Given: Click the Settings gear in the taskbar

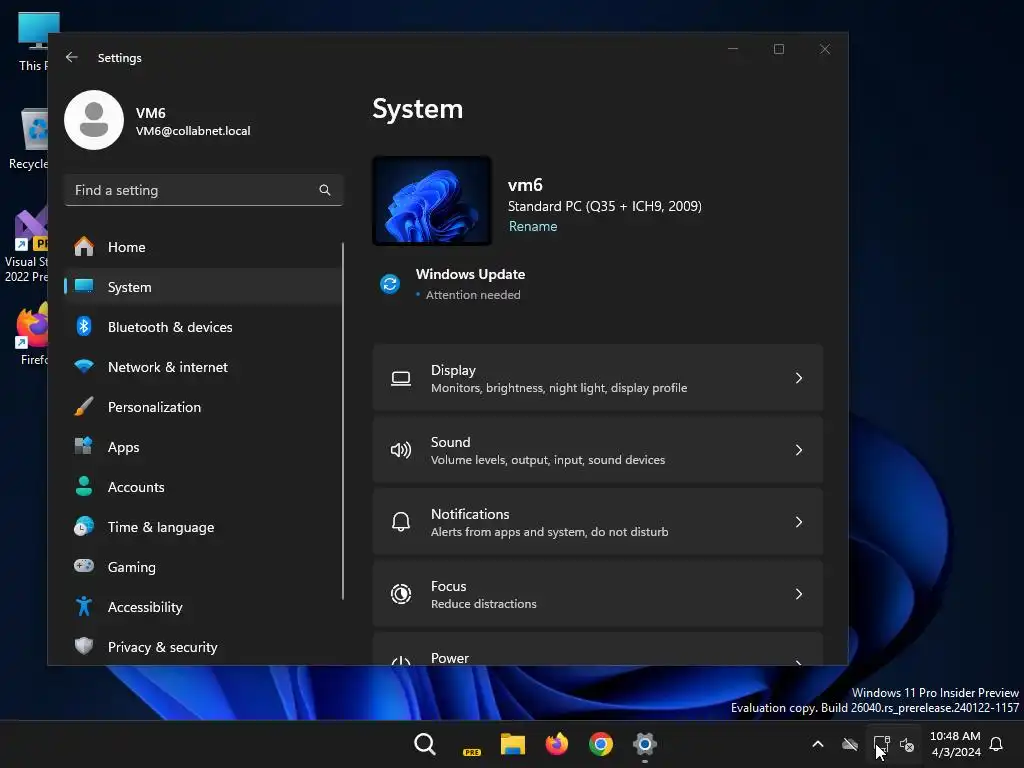Looking at the screenshot, I should pyautogui.click(x=645, y=744).
